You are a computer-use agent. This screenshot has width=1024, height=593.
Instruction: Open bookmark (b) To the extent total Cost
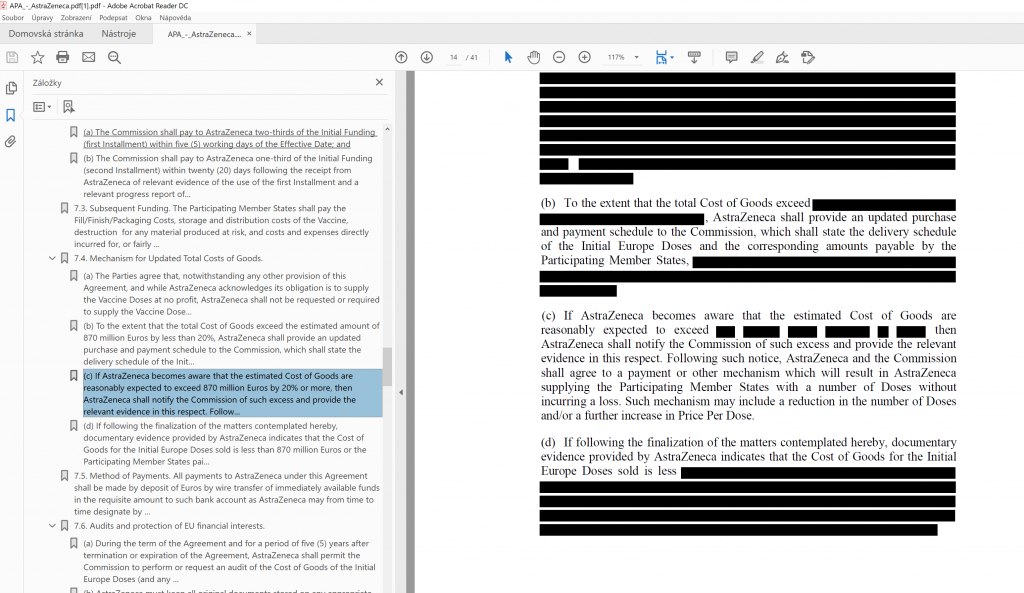231,344
